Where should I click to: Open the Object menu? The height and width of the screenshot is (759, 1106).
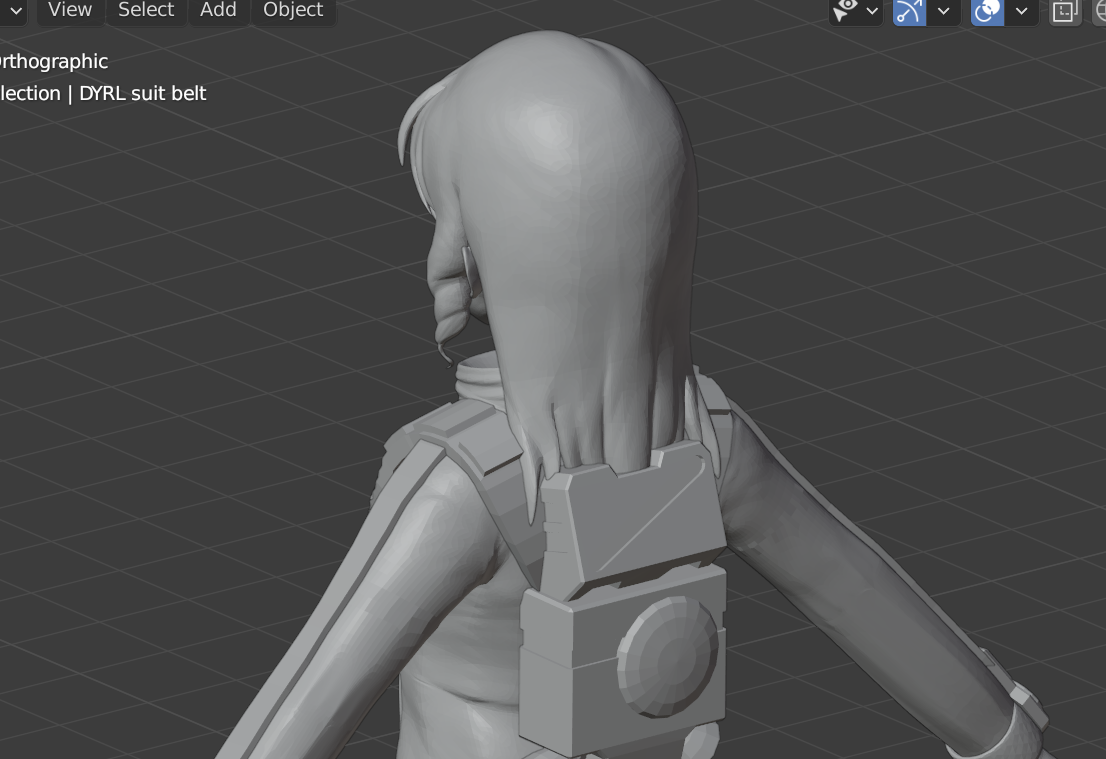coord(293,10)
